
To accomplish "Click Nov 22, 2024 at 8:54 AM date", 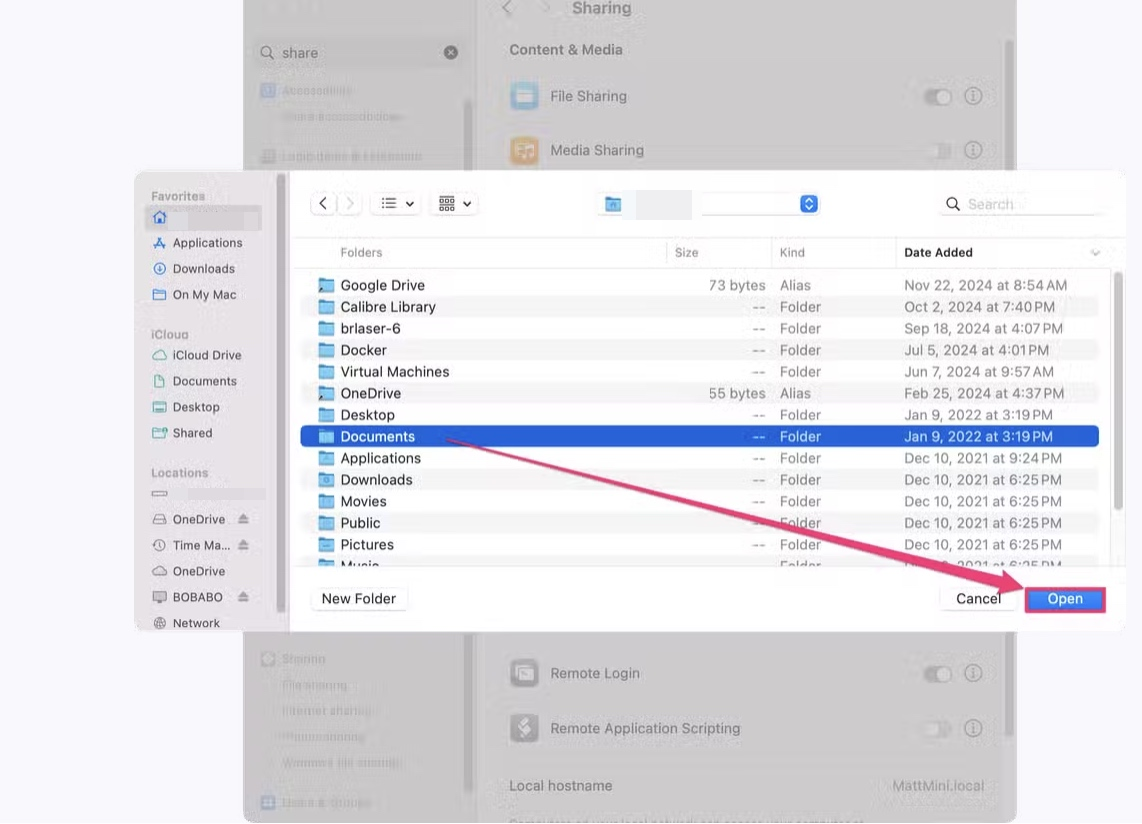I will point(985,286).
